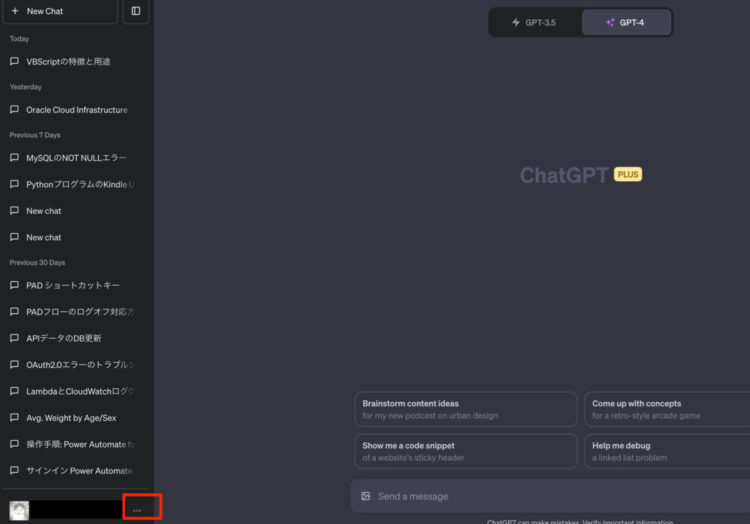
Task: Click the PLUS badge next to ChatGPT
Action: point(628,175)
